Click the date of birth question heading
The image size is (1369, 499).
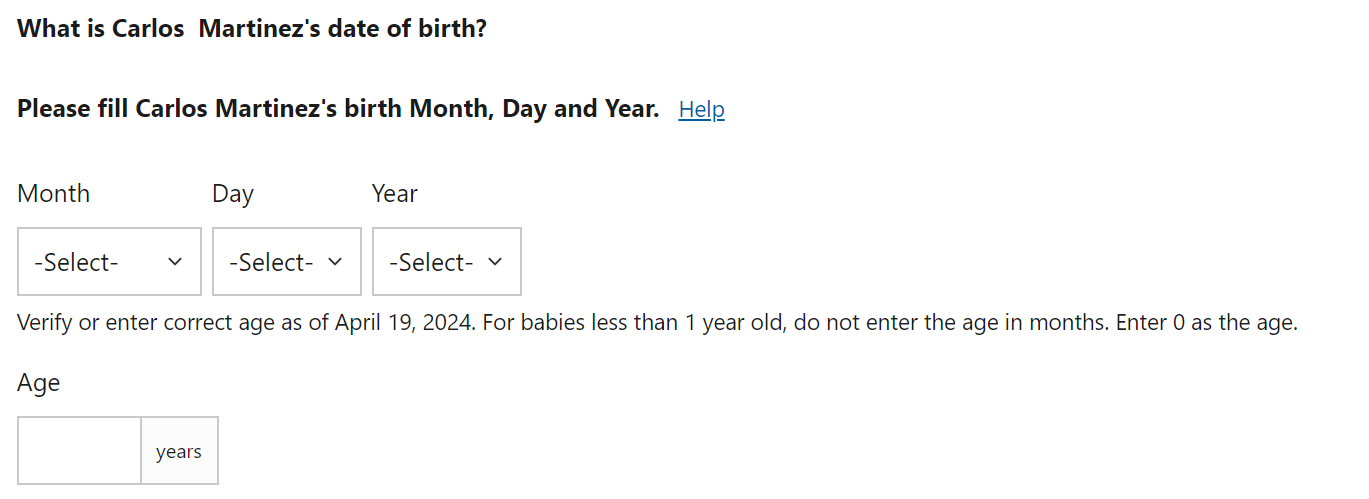pos(252,28)
